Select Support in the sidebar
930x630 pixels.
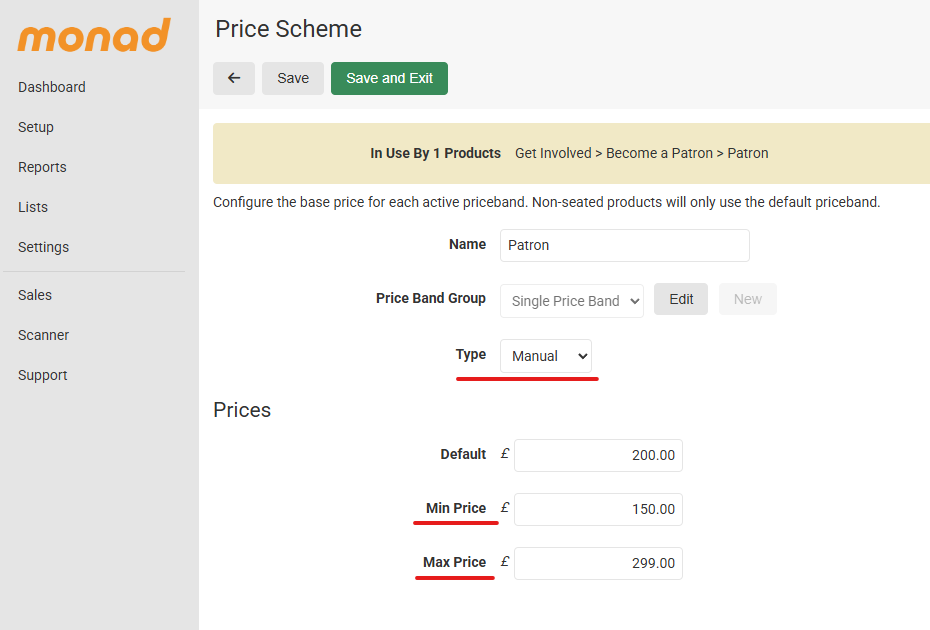(43, 375)
